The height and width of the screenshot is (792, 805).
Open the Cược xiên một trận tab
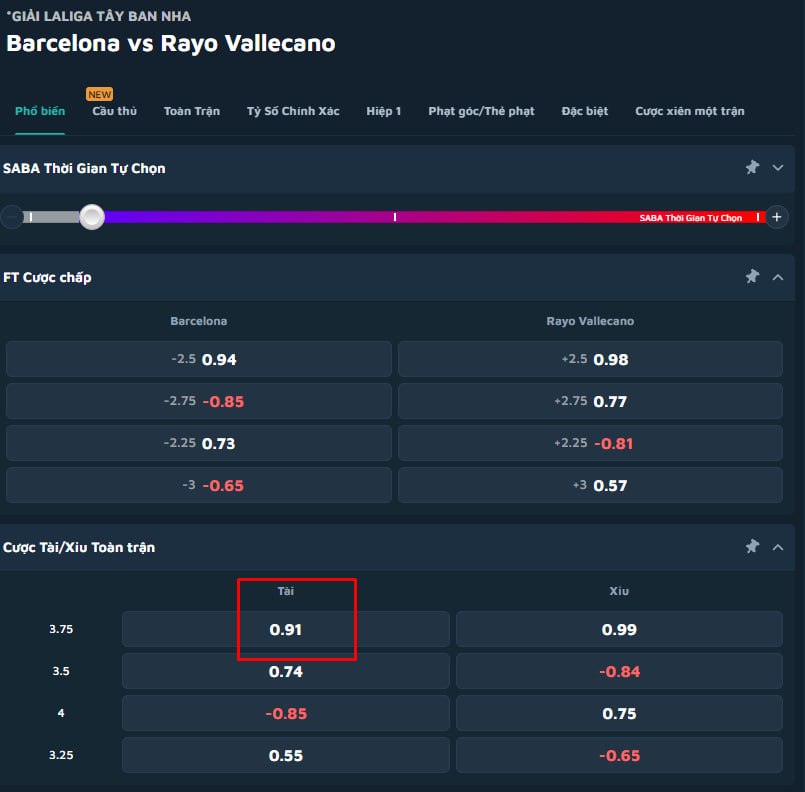[x=689, y=111]
